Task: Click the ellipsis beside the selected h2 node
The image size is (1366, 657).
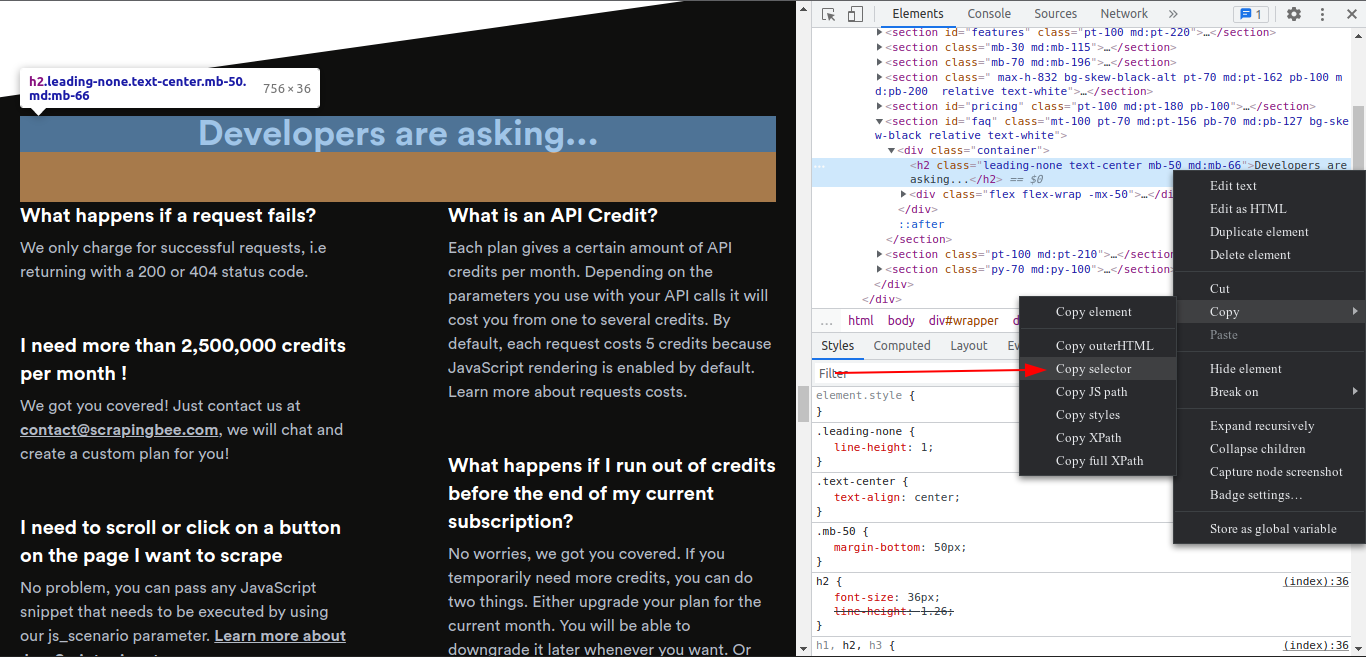Action: [x=820, y=166]
